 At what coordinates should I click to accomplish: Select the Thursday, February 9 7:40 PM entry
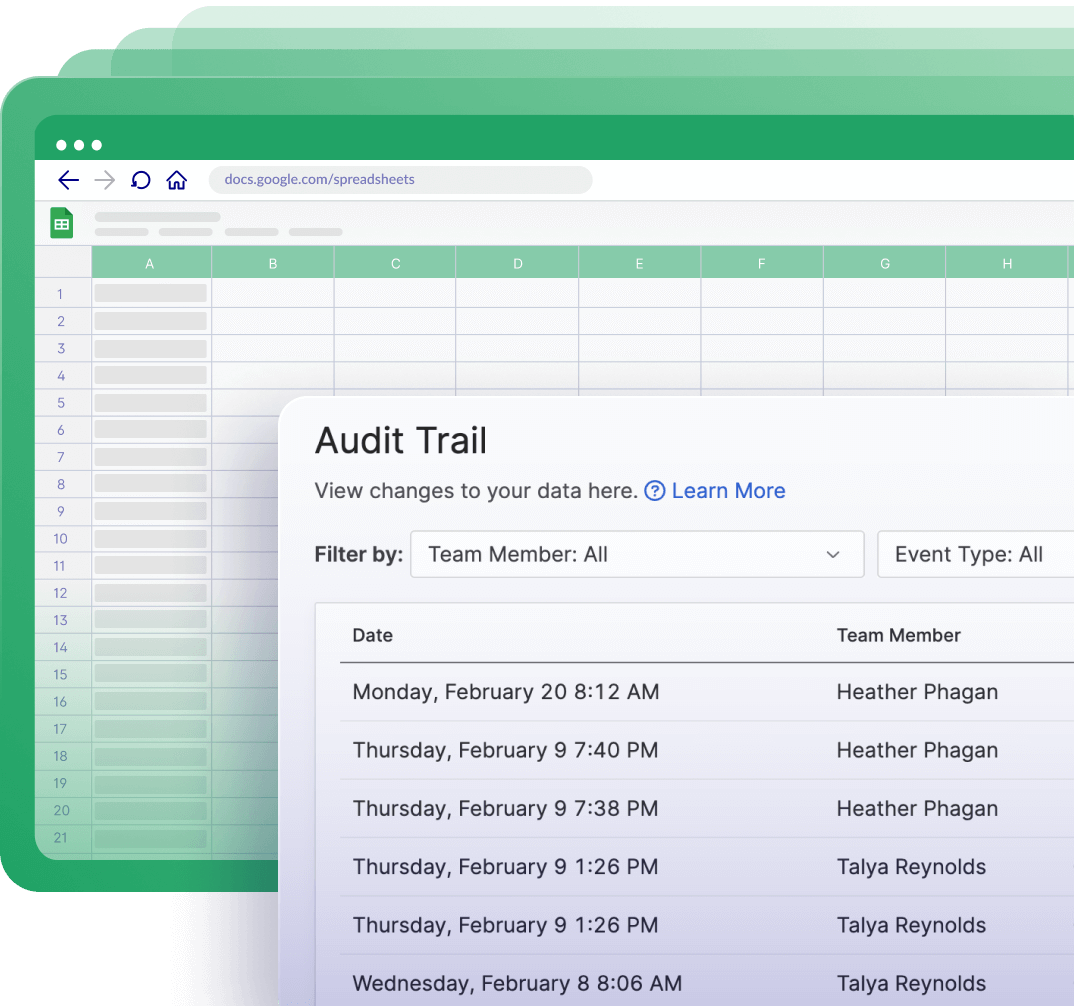click(505, 750)
